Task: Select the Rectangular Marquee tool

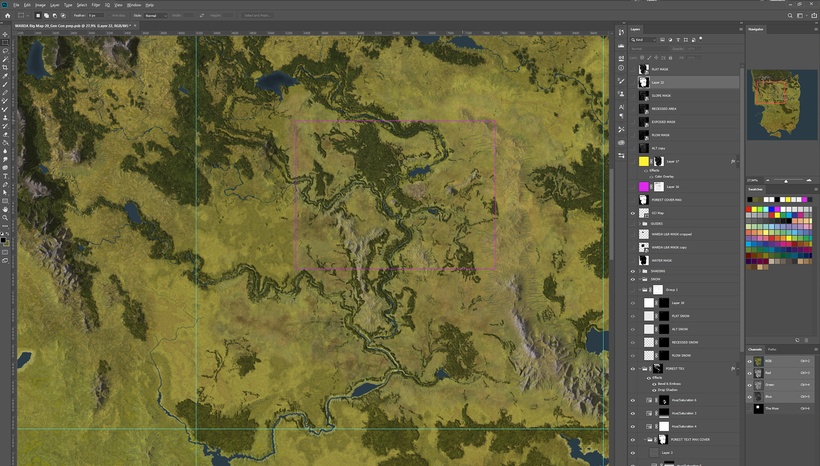Action: pyautogui.click(x=5, y=43)
